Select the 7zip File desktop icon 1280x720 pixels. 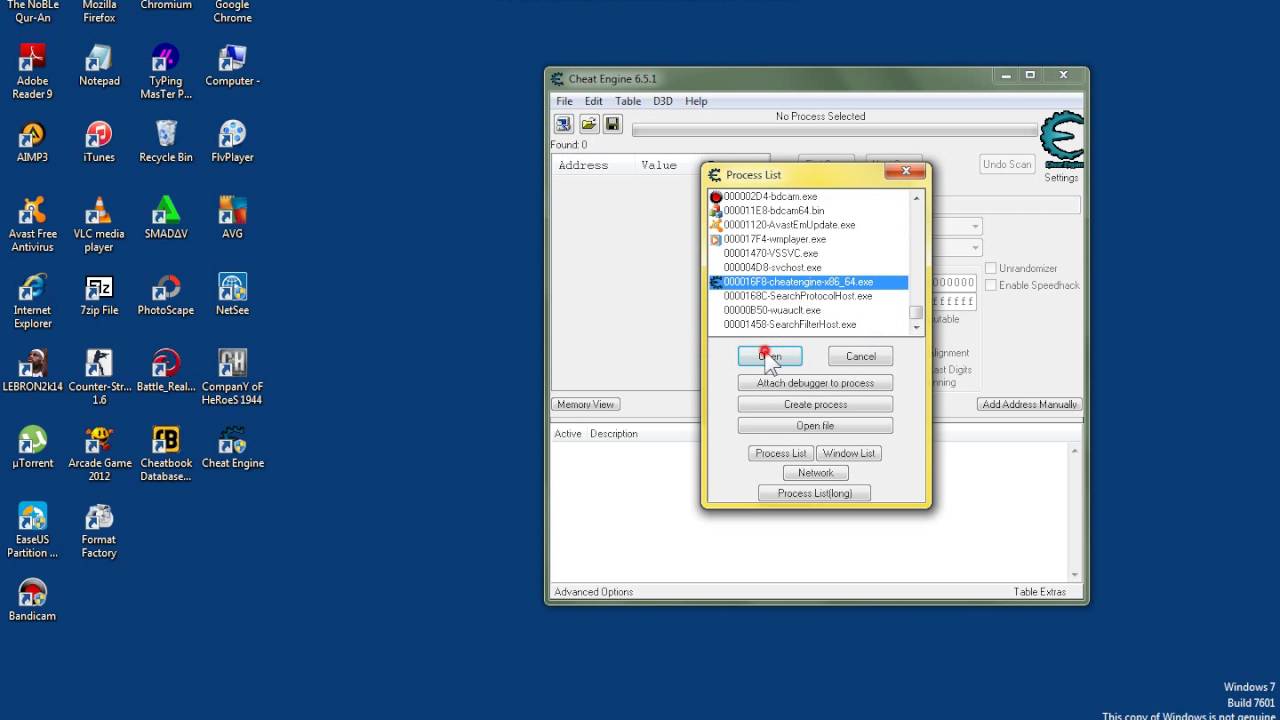pos(99,294)
